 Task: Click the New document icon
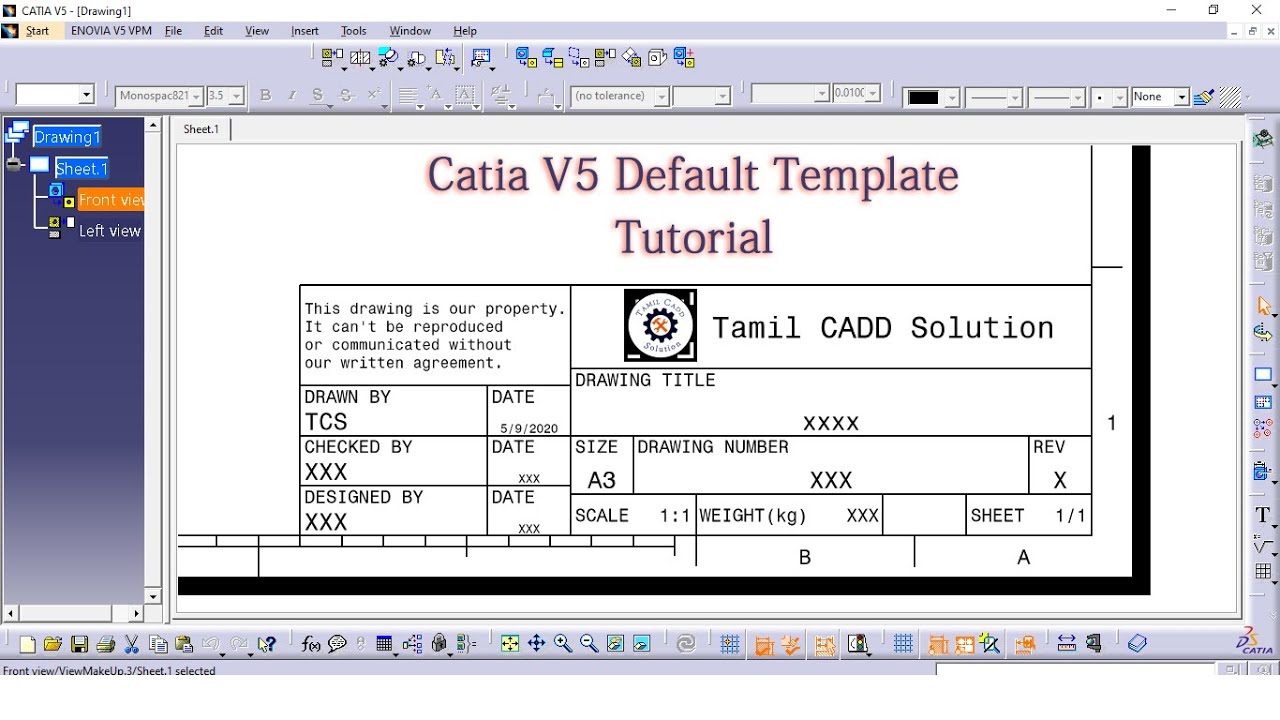[28, 644]
